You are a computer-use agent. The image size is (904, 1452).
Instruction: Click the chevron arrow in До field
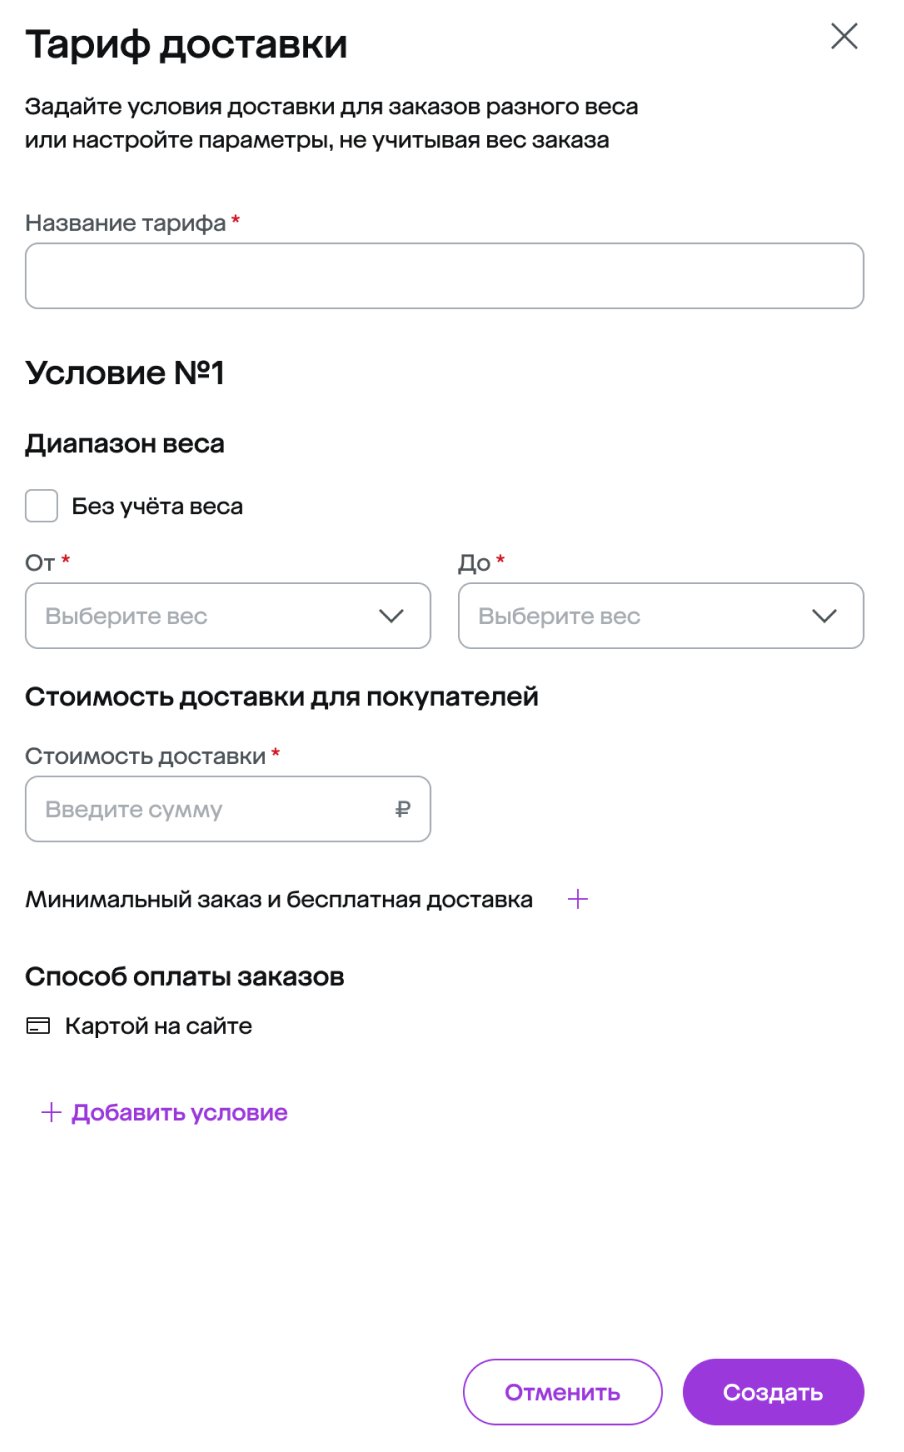(824, 616)
